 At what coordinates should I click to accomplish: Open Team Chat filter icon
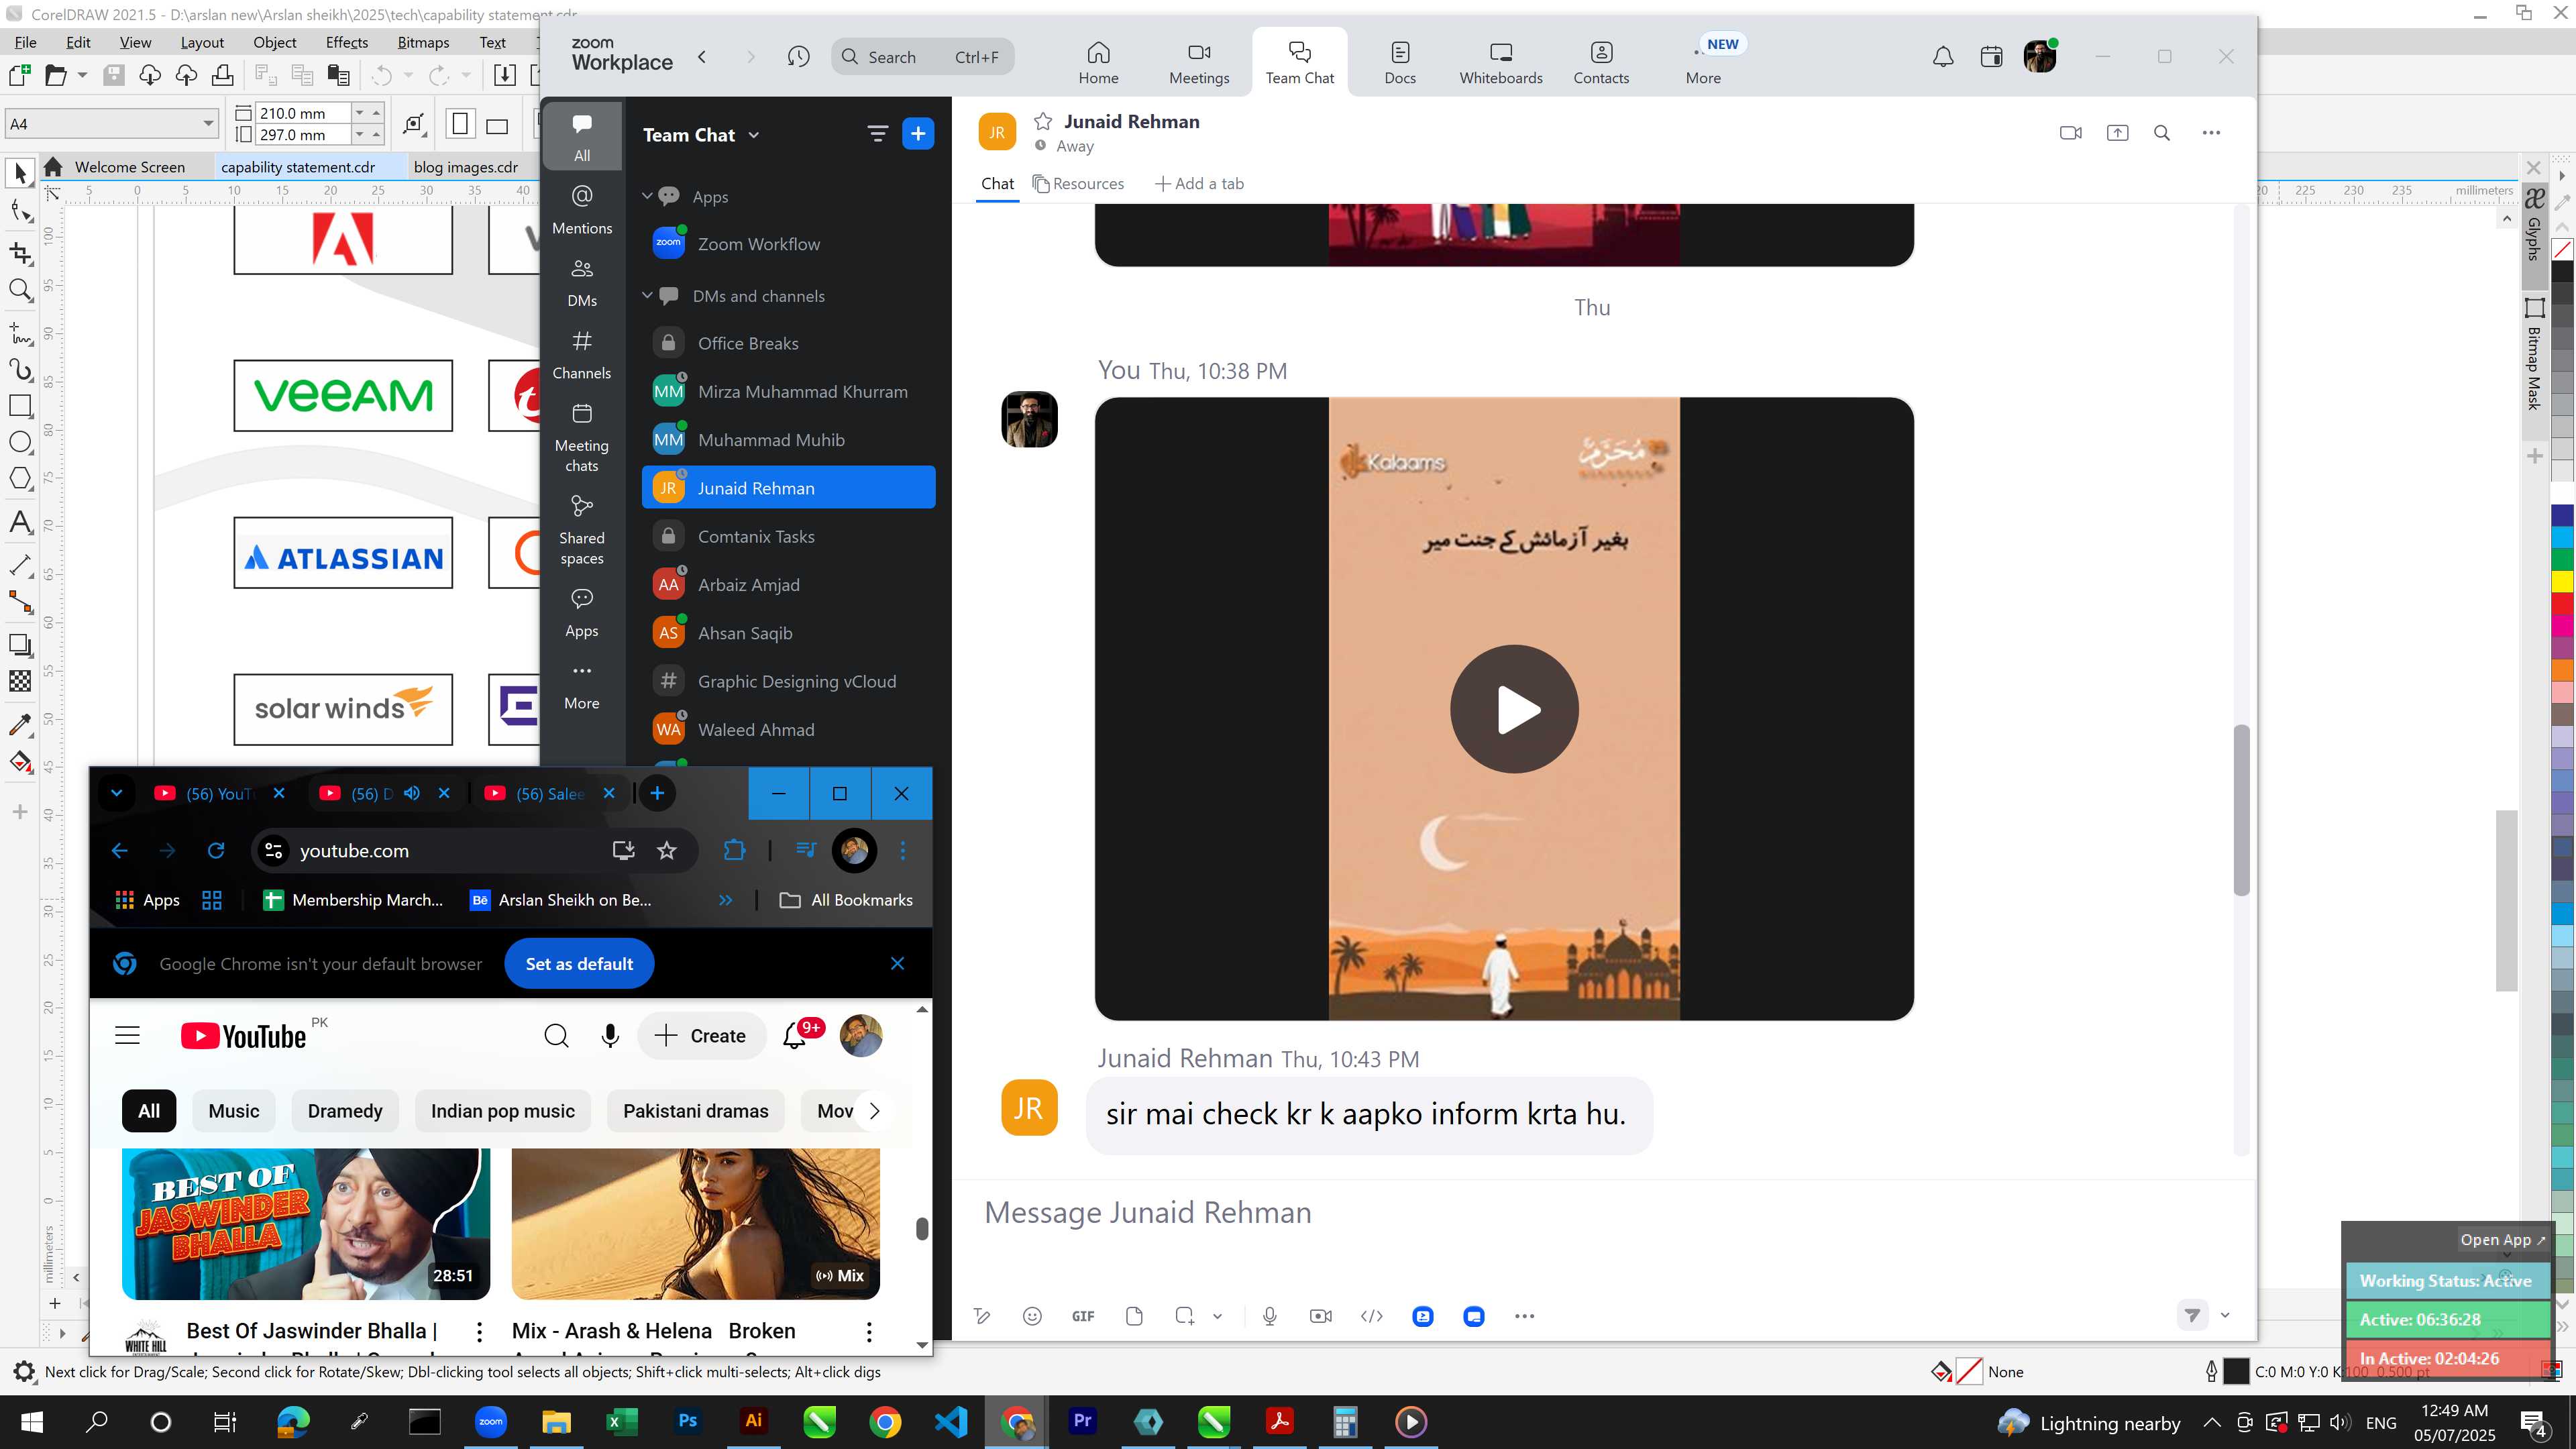[x=877, y=134]
